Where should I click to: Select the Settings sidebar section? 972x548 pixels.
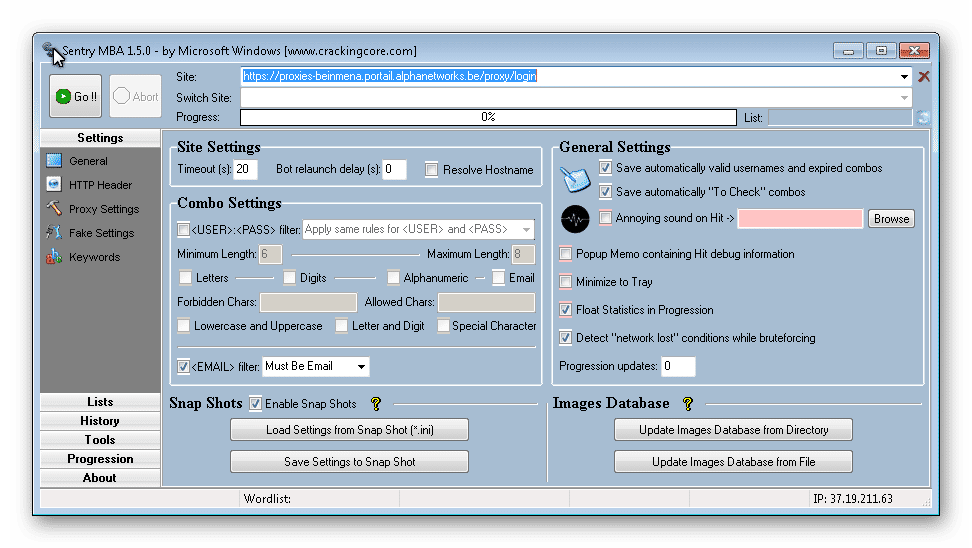tap(100, 138)
